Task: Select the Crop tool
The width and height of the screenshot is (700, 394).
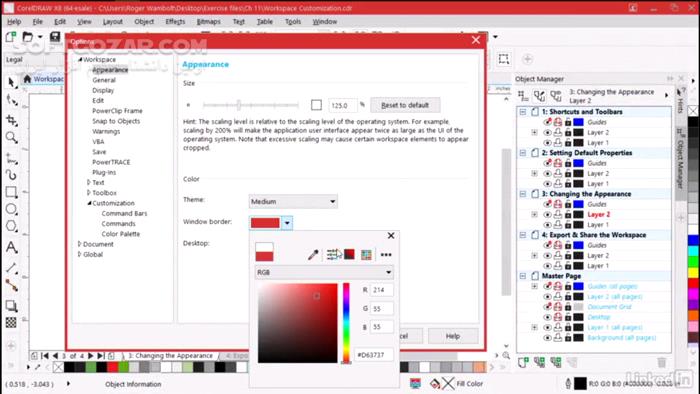Action: tap(12, 120)
